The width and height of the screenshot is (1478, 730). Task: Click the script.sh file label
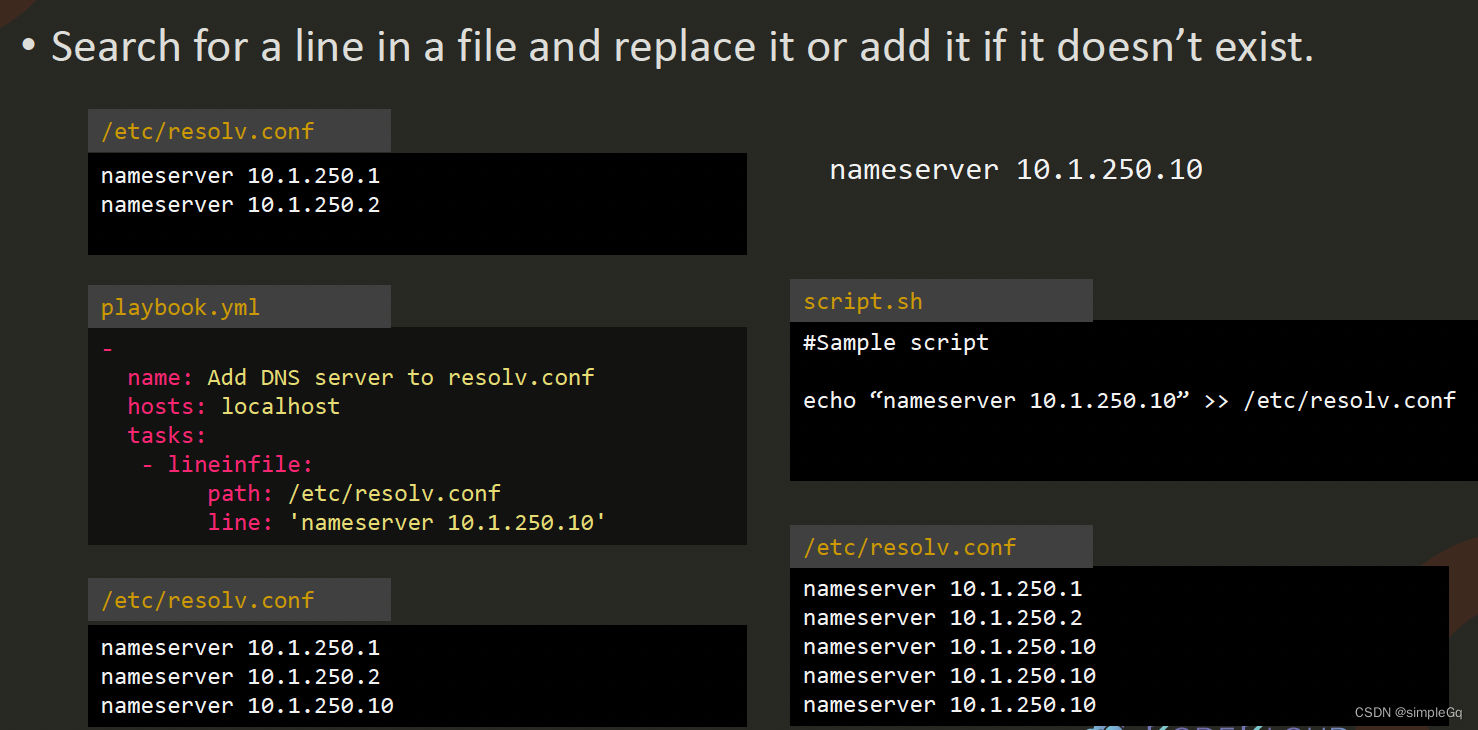click(941, 301)
